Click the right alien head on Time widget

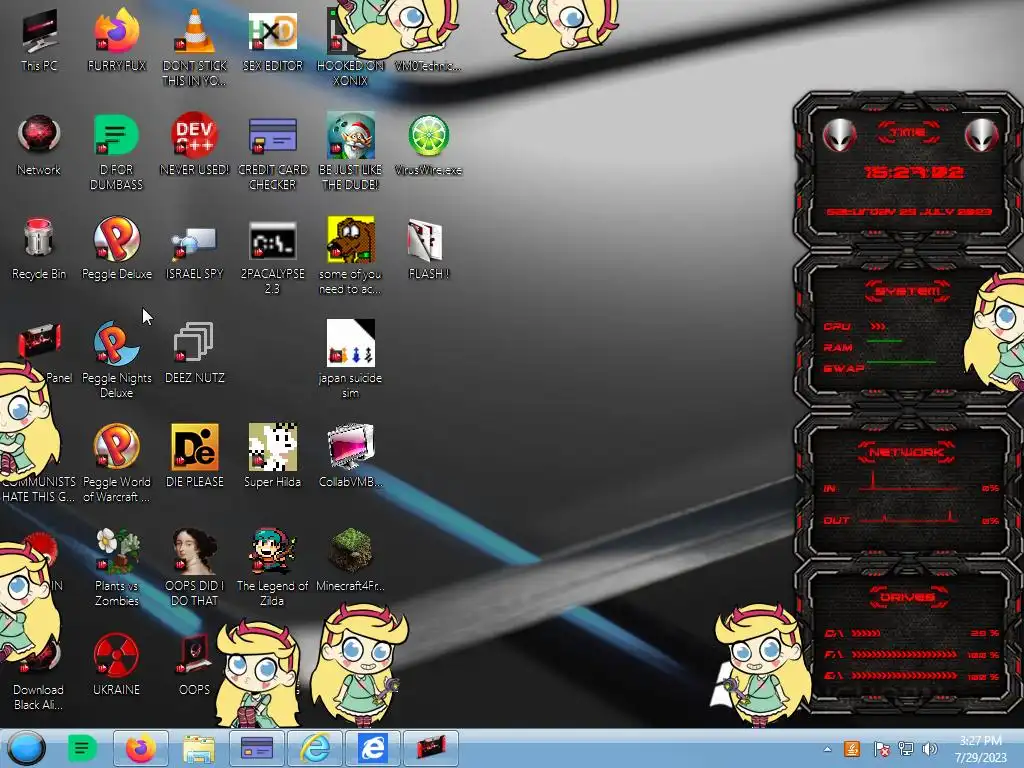coord(981,135)
